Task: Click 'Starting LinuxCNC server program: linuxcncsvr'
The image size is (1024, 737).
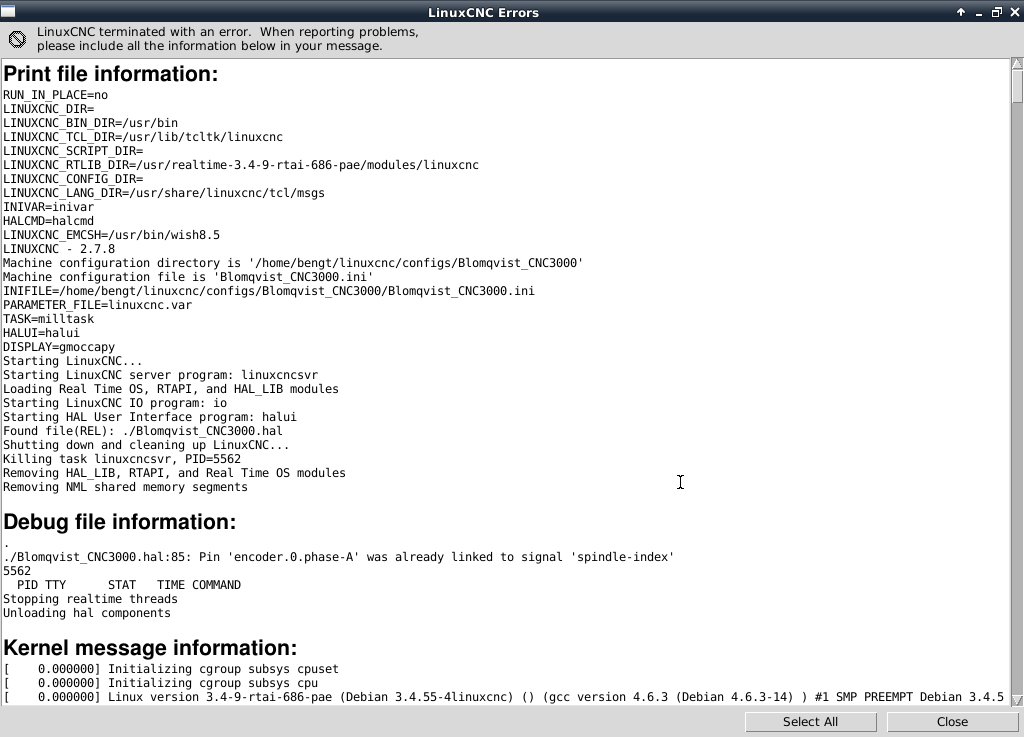Action: pyautogui.click(x=161, y=375)
